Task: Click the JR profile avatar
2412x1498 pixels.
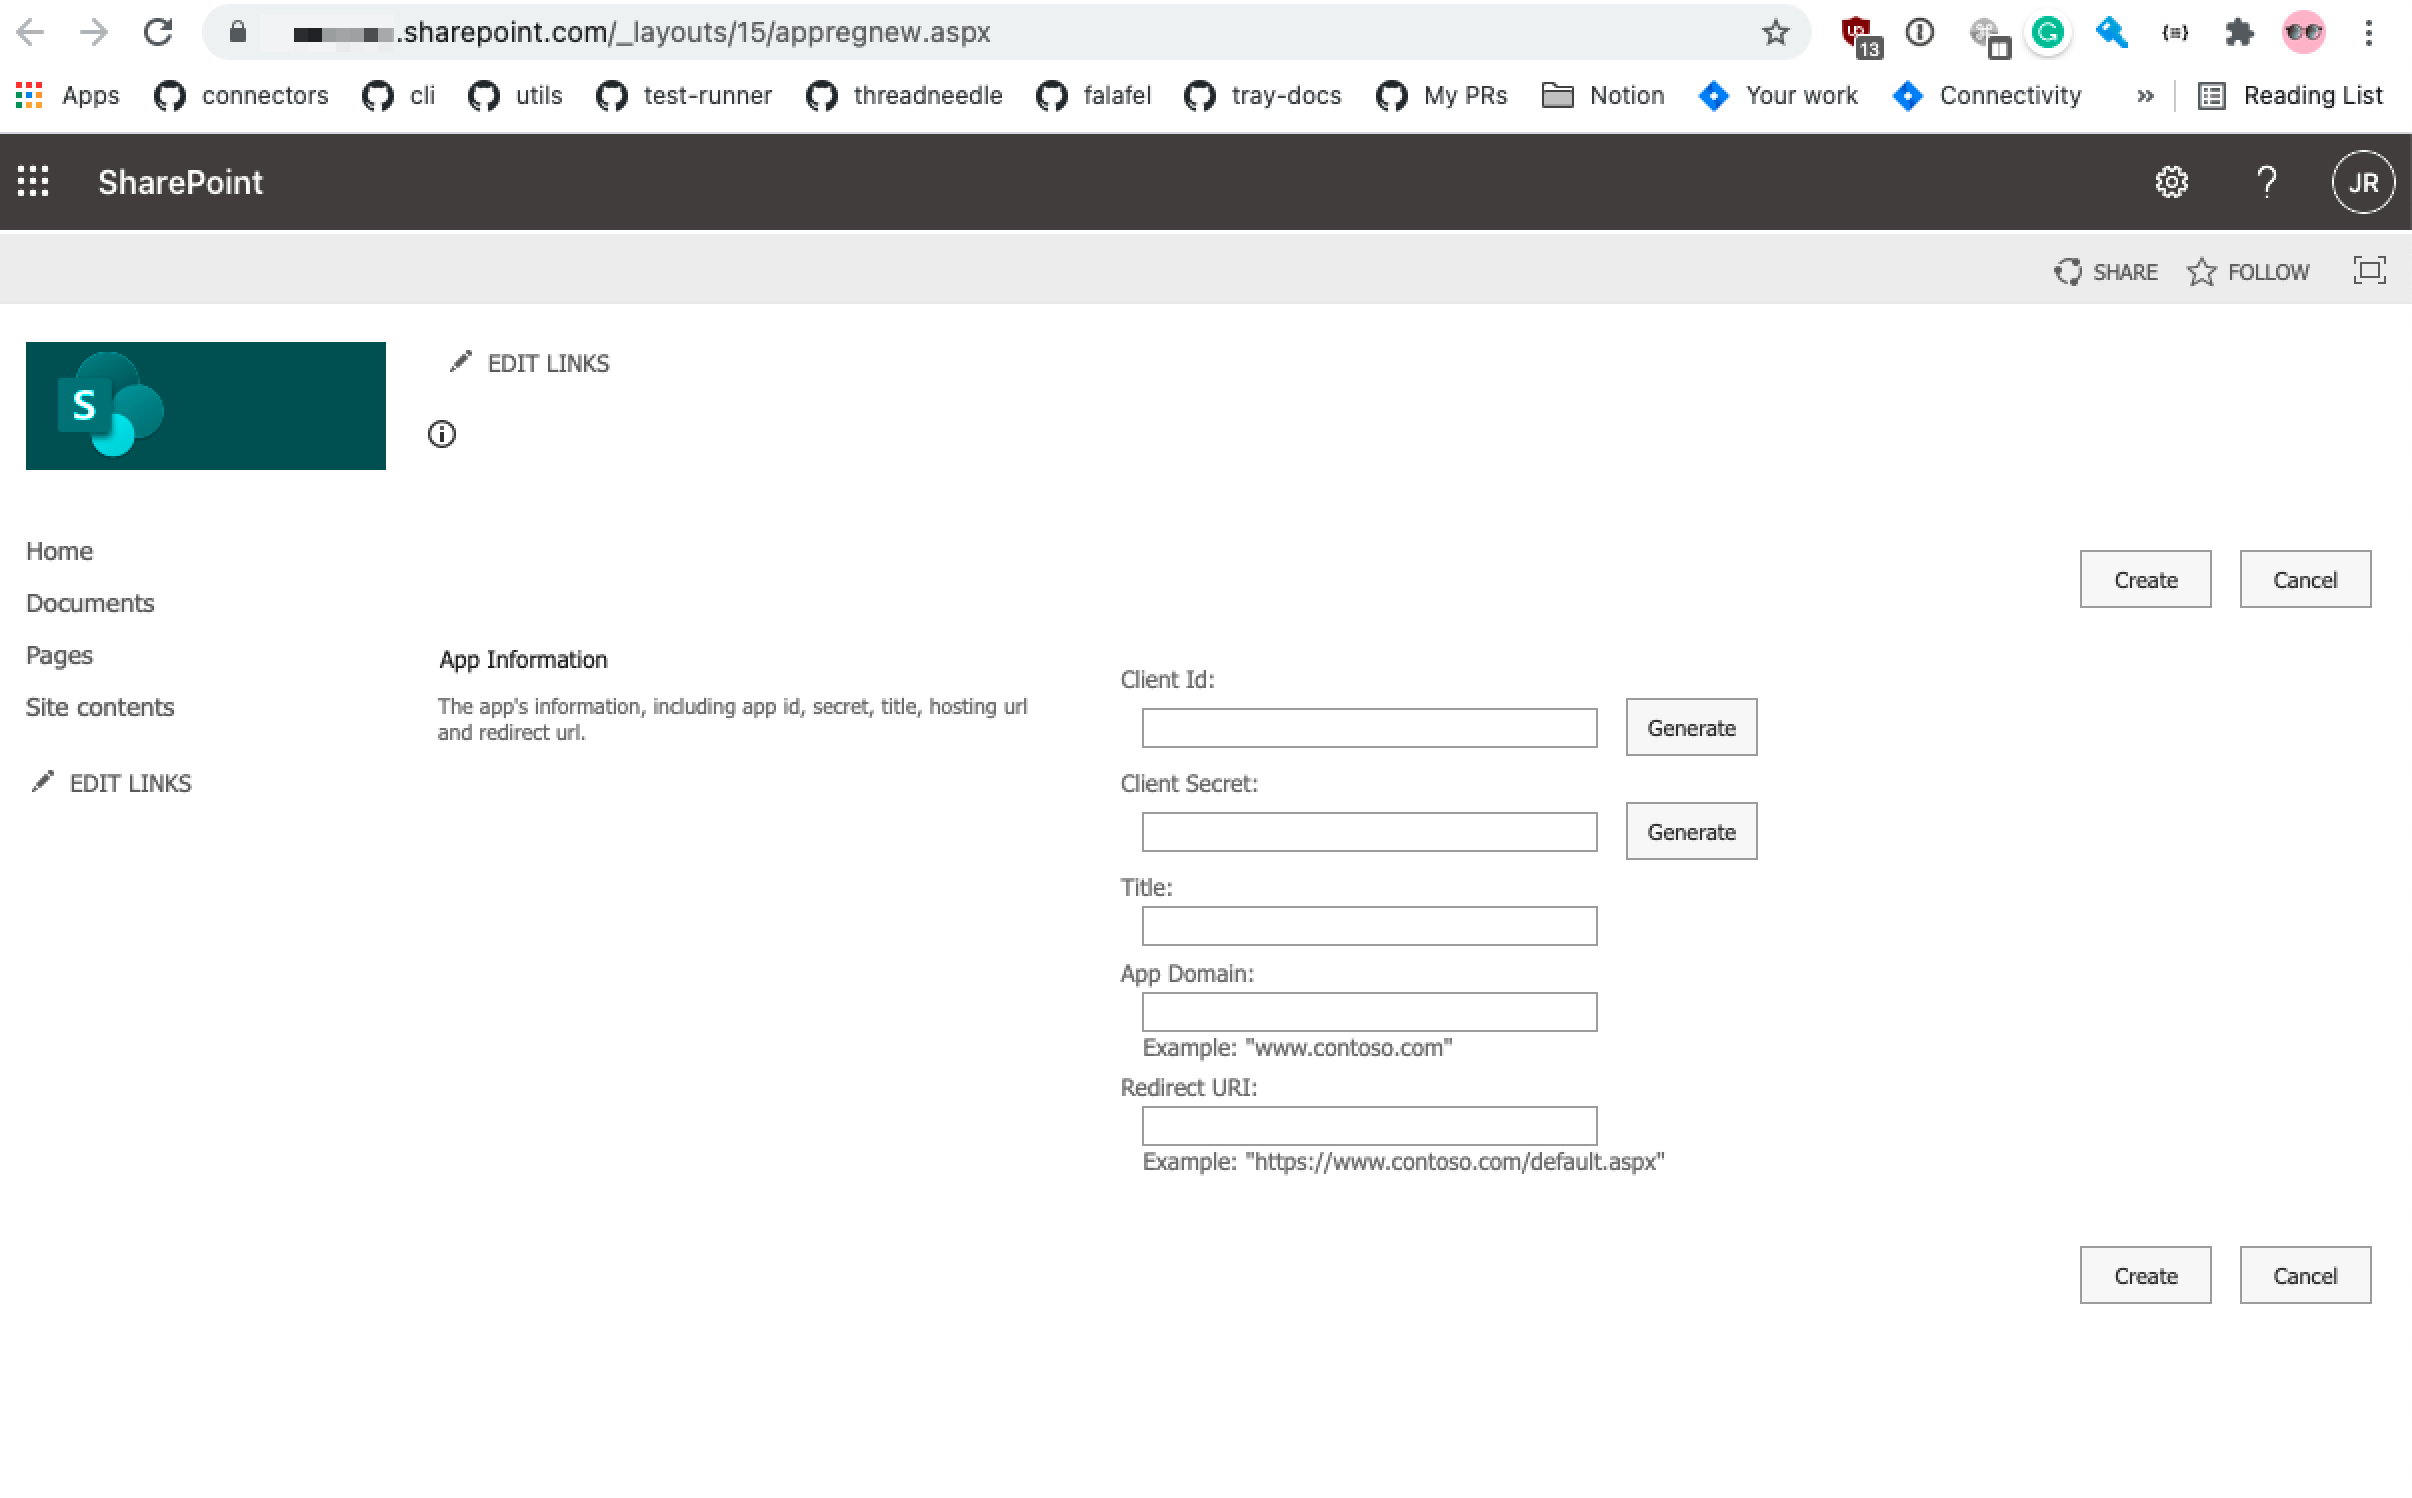Action: (2362, 181)
